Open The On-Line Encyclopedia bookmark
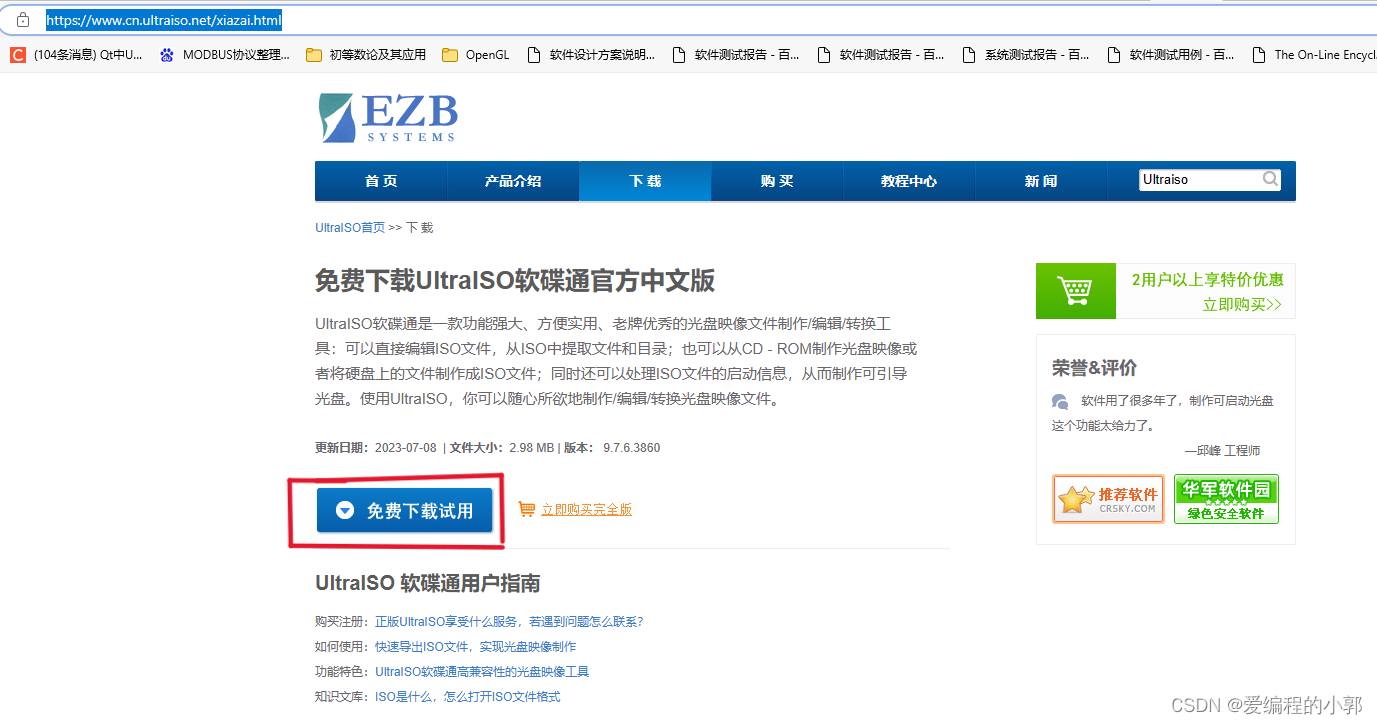Screen dimensions: 1377x724 tap(1314, 55)
